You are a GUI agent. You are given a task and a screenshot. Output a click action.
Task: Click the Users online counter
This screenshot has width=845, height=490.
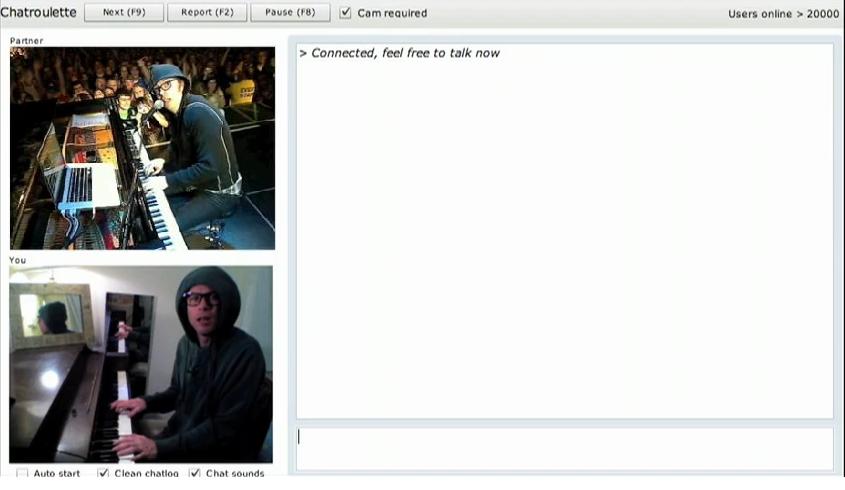784,14
